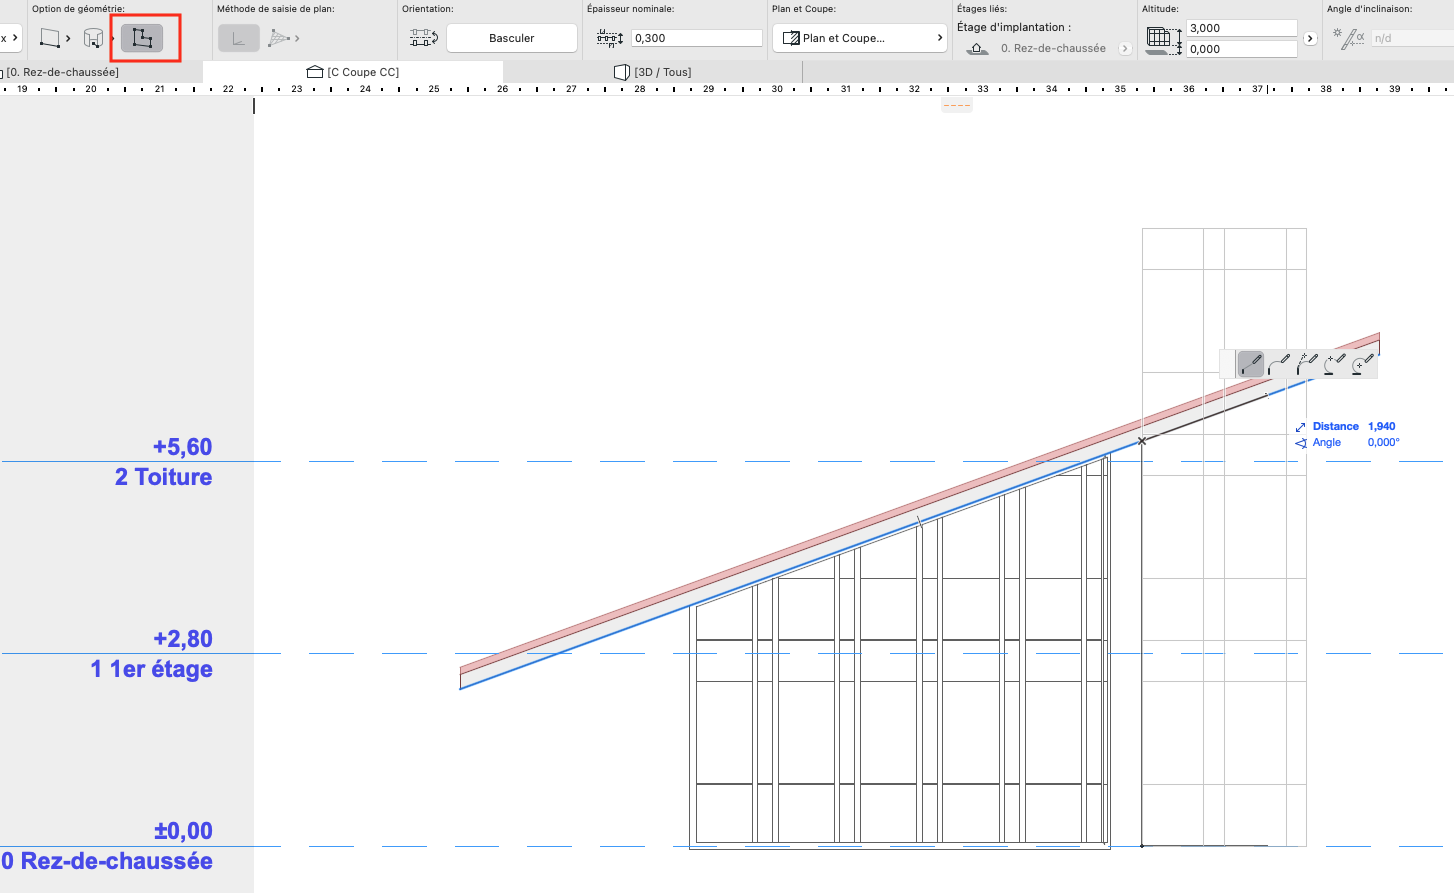Screen dimensions: 1454x893
Task: Open the Plan et Coupe dropdown
Action: (x=860, y=38)
